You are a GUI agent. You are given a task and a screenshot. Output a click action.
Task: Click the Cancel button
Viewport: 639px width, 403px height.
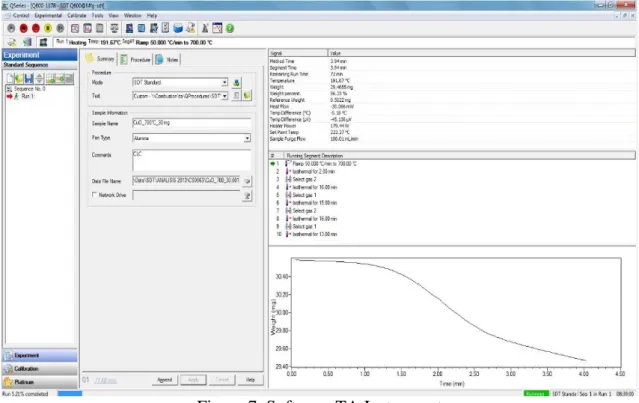(x=222, y=380)
